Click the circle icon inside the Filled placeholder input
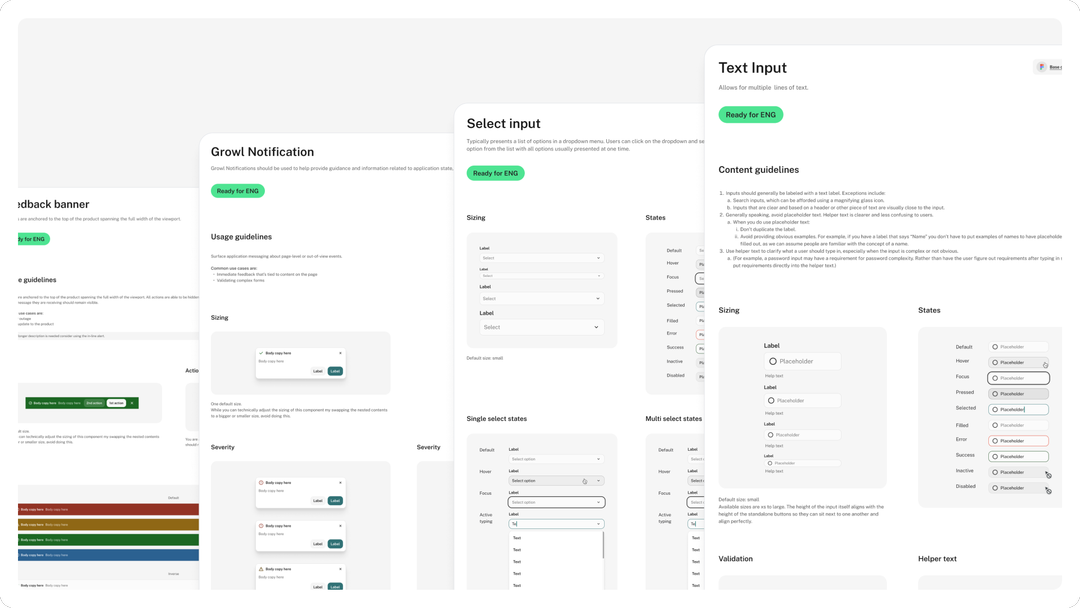This screenshot has width=1080, height=608. tap(995, 425)
